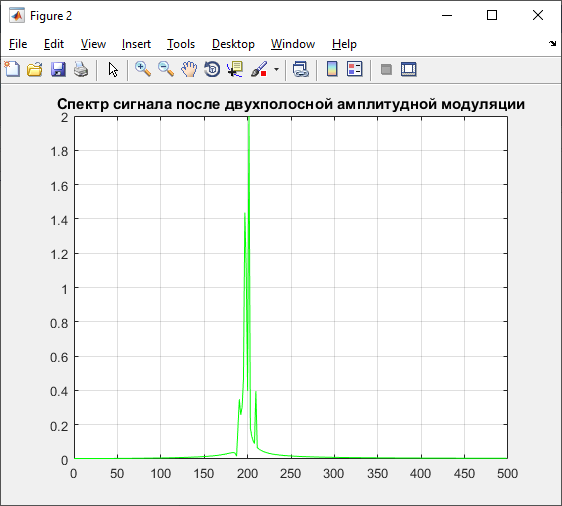Select the Edit Plot arrow tool

tap(113, 70)
